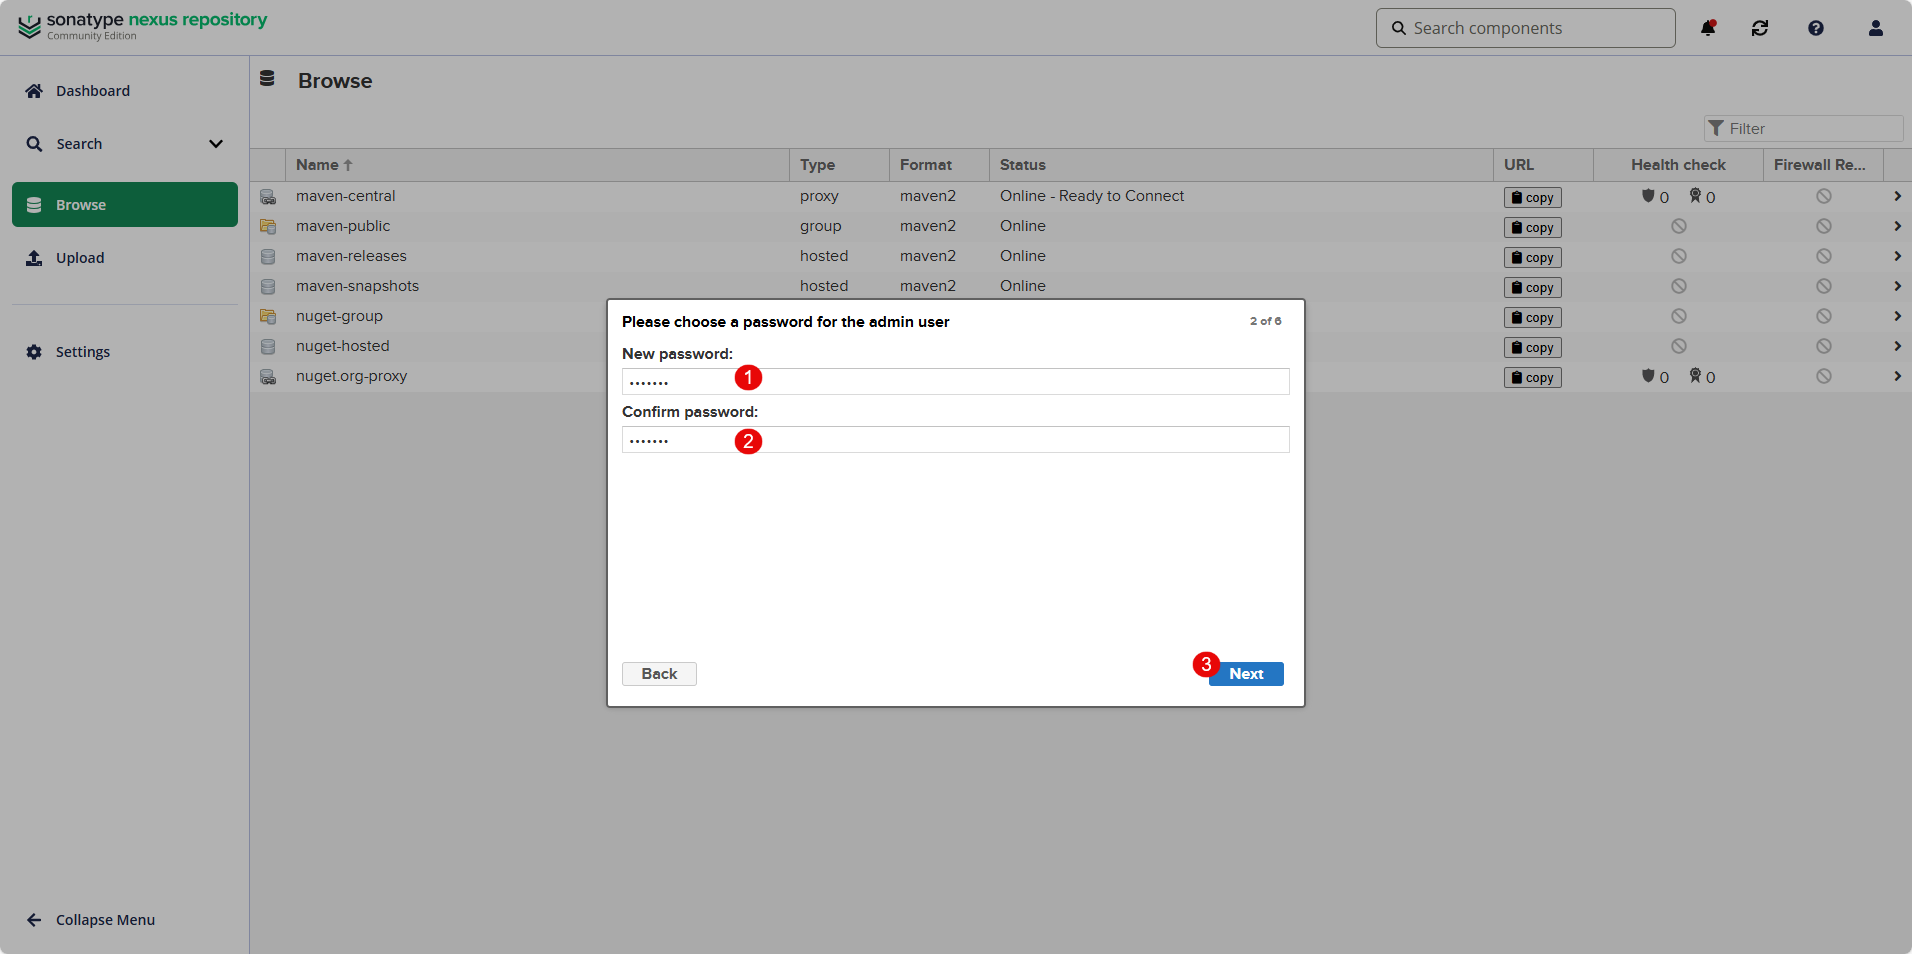The width and height of the screenshot is (1912, 954).
Task: Expand the maven-central row arrow
Action: click(x=1897, y=196)
